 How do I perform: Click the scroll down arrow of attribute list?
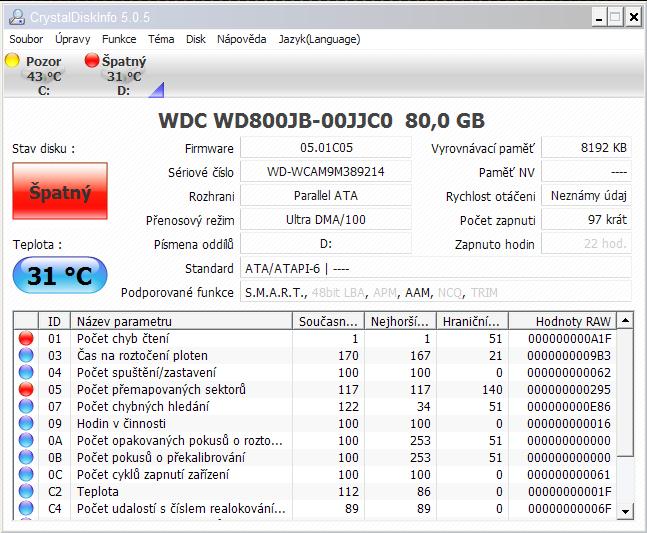626,512
